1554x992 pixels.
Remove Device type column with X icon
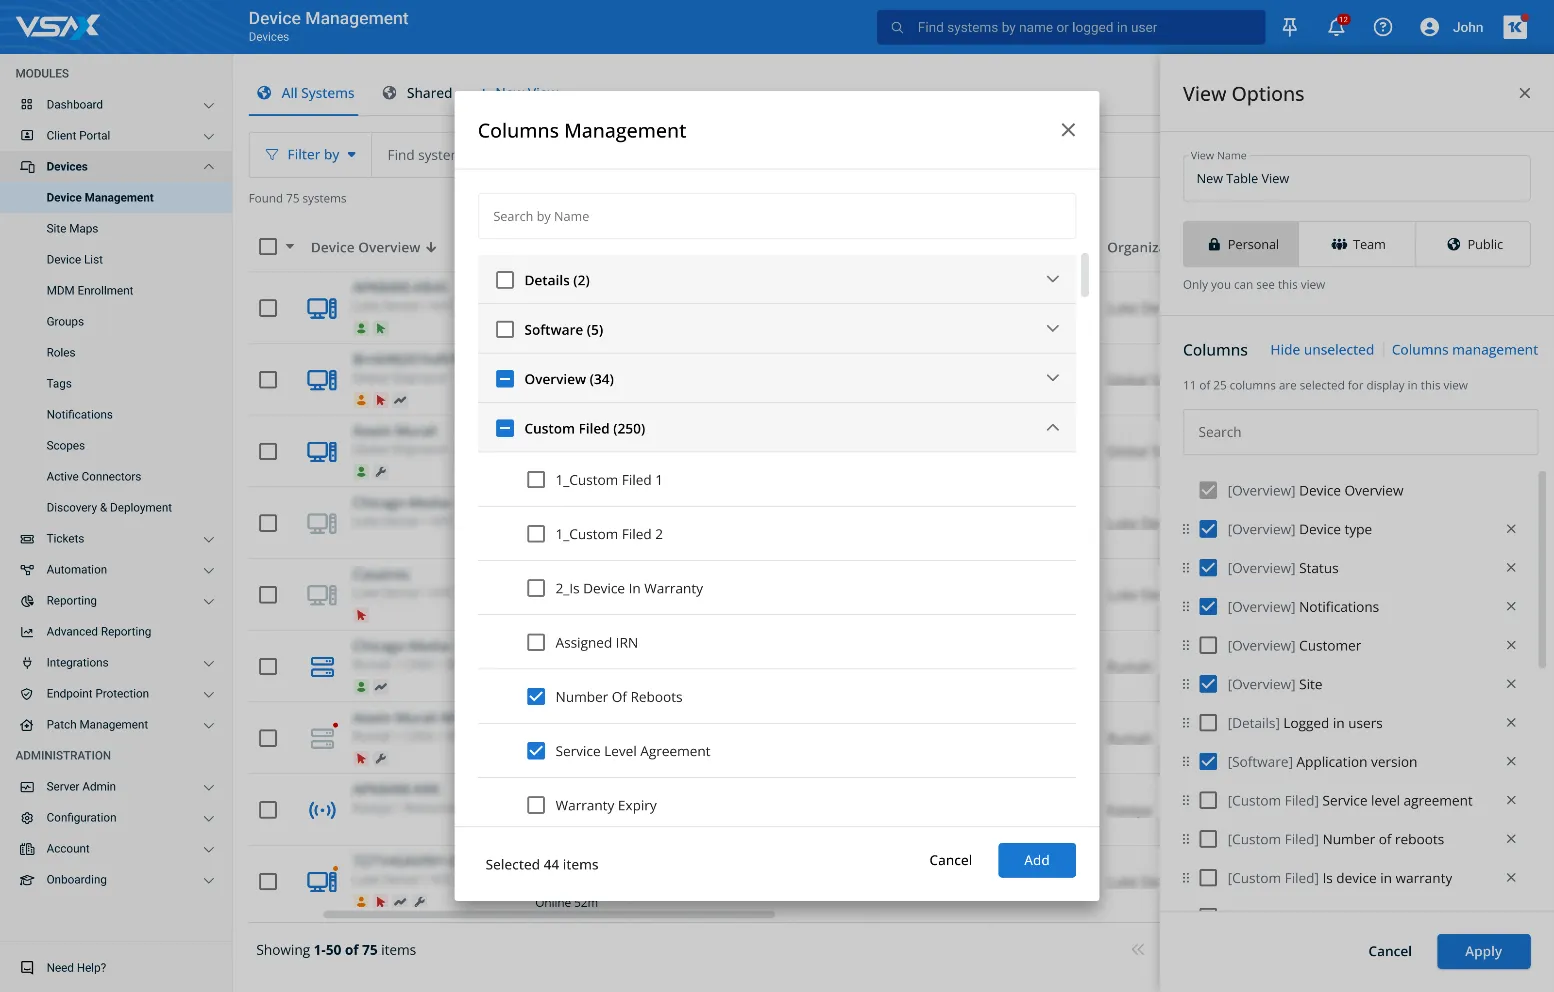(x=1510, y=529)
